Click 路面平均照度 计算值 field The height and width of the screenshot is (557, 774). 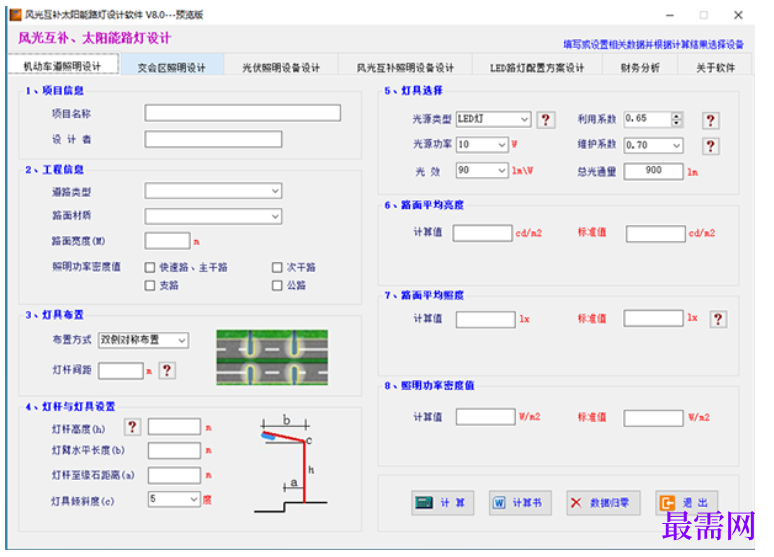pos(486,319)
